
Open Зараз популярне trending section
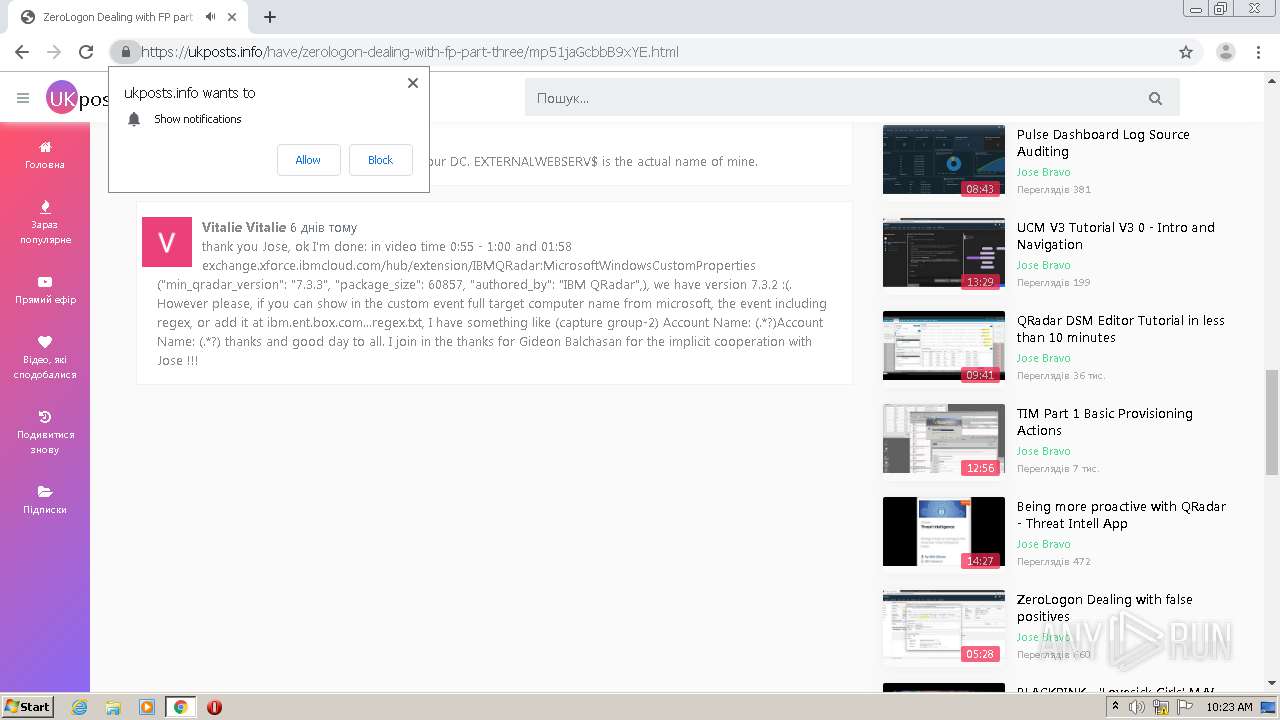click(x=45, y=222)
